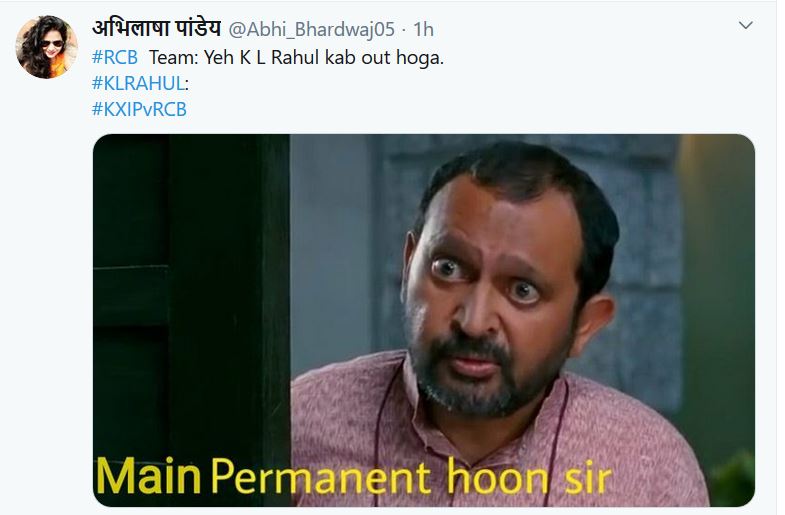Click the colon after the #KLRAHUL hashtag
785x515 pixels.
pos(187,84)
